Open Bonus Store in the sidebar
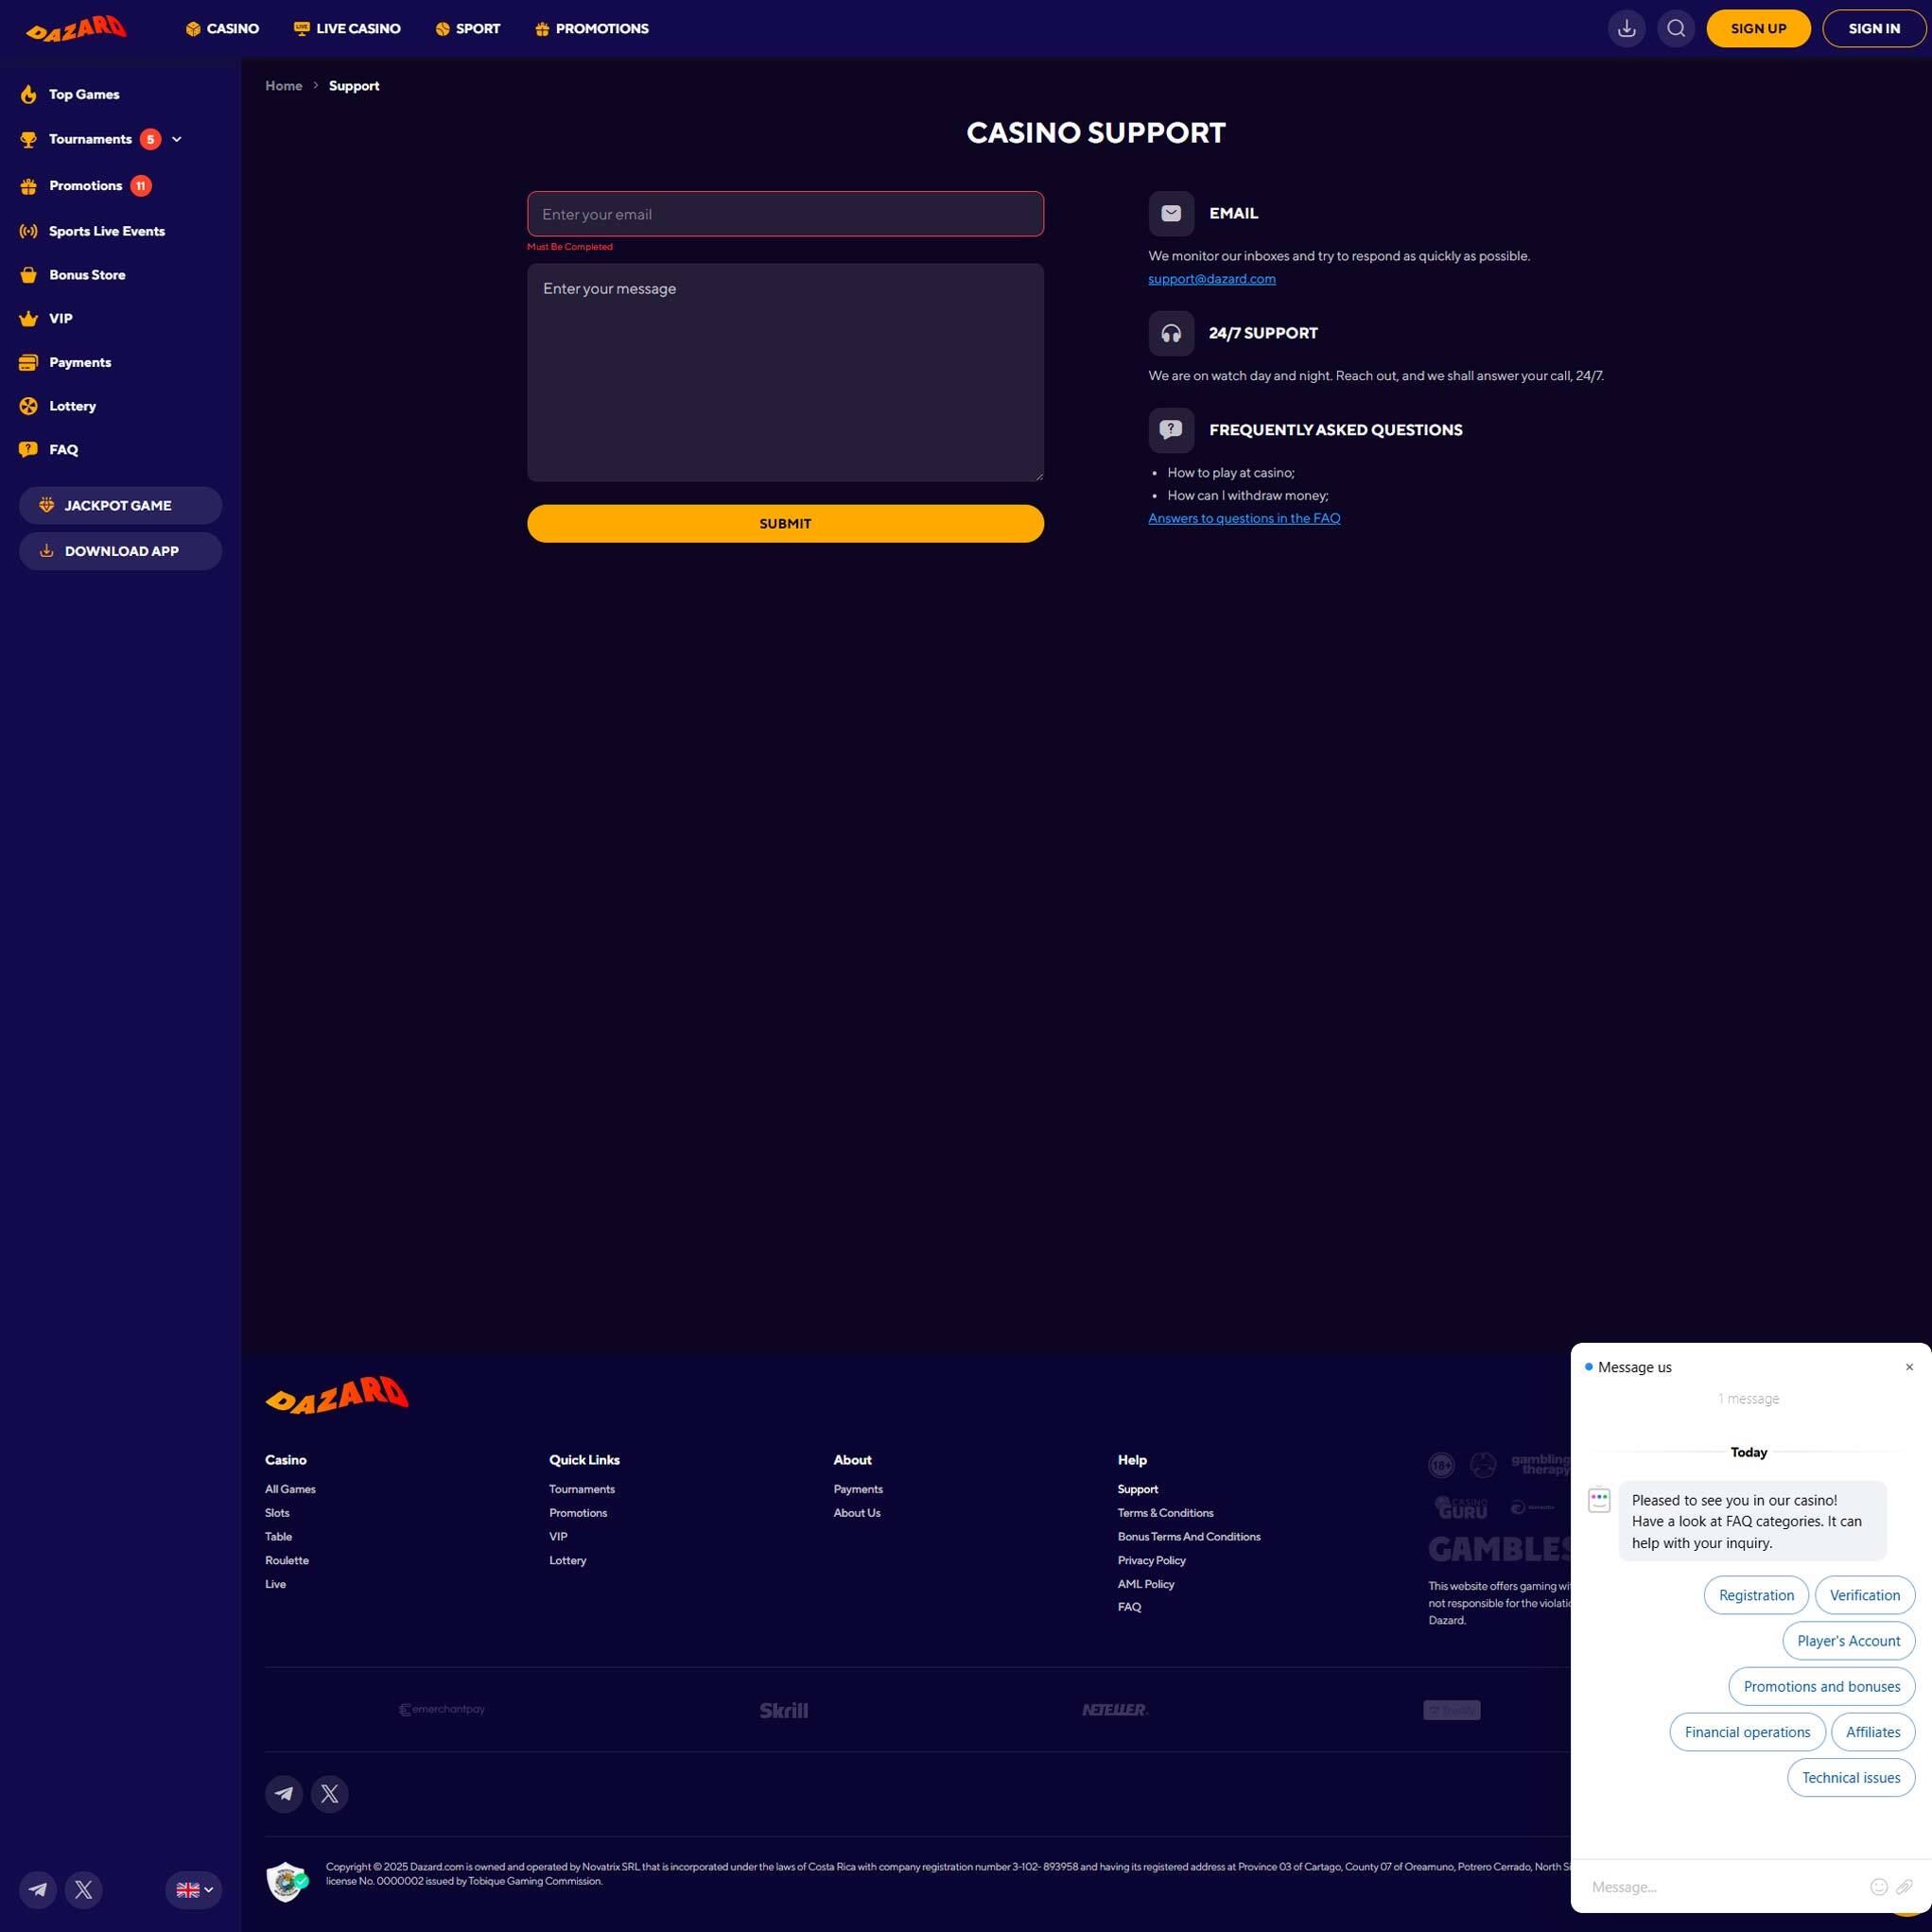 tap(87, 275)
